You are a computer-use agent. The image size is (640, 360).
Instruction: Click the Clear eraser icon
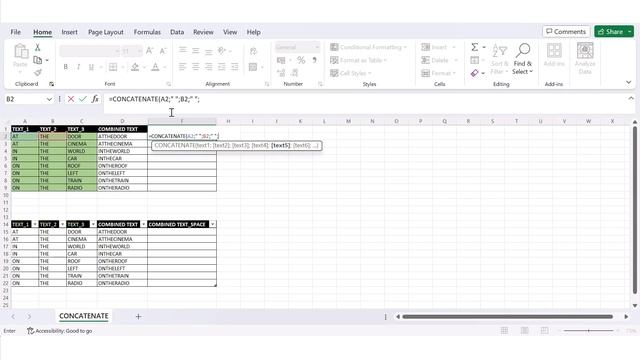[474, 73]
